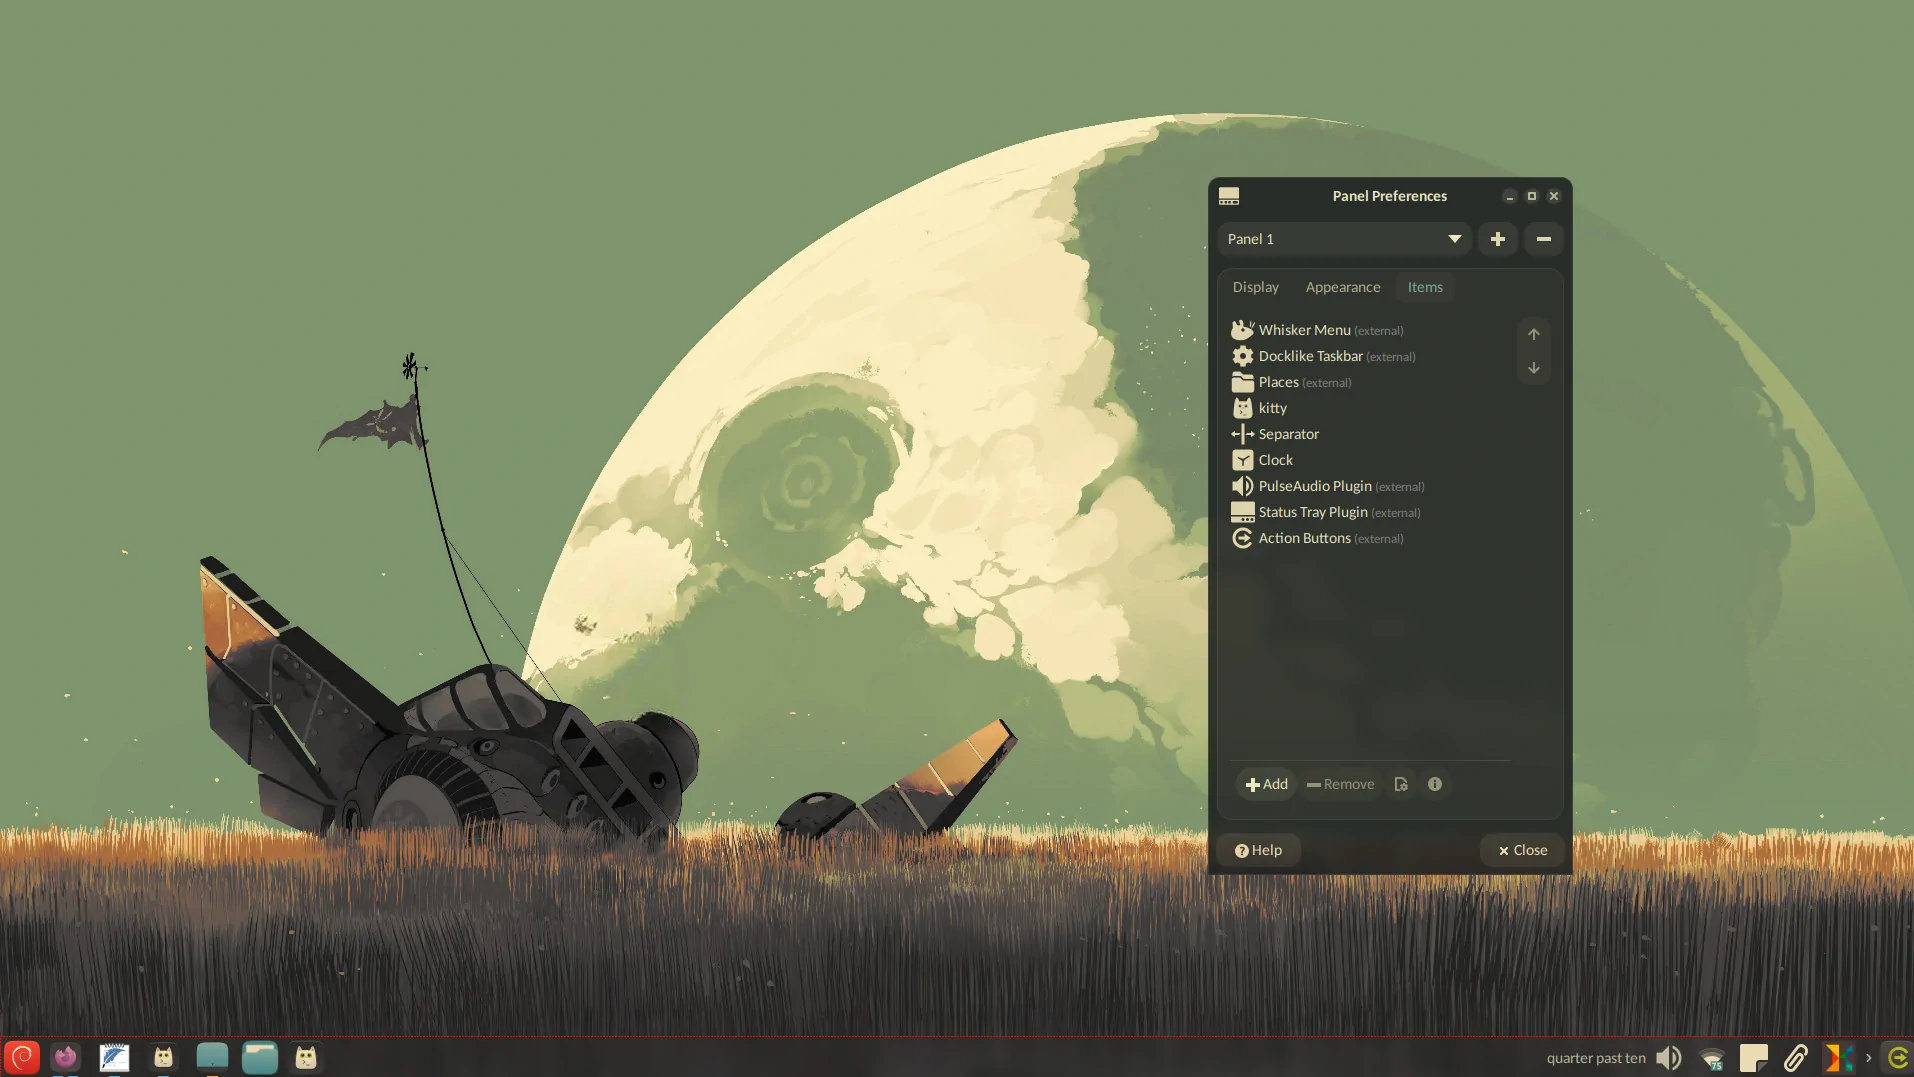Show info about the selected panel item
1914x1077 pixels.
tap(1434, 784)
